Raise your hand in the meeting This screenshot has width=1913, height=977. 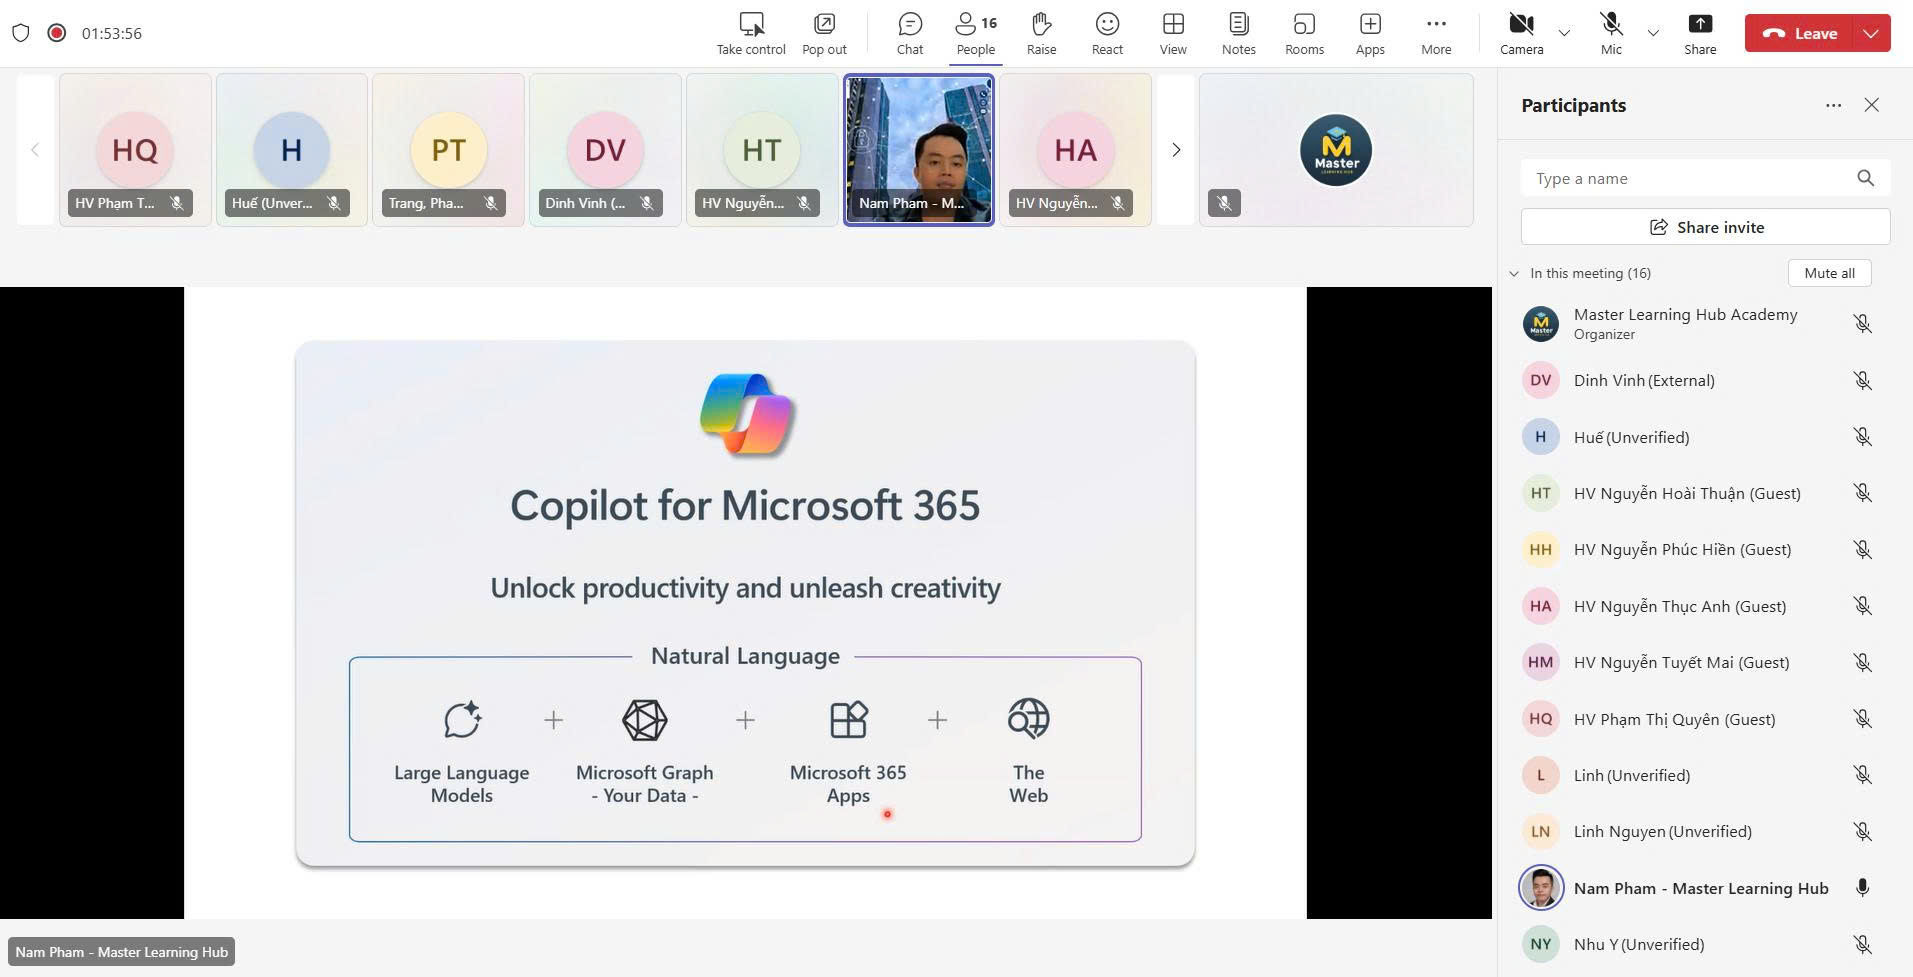1041,33
